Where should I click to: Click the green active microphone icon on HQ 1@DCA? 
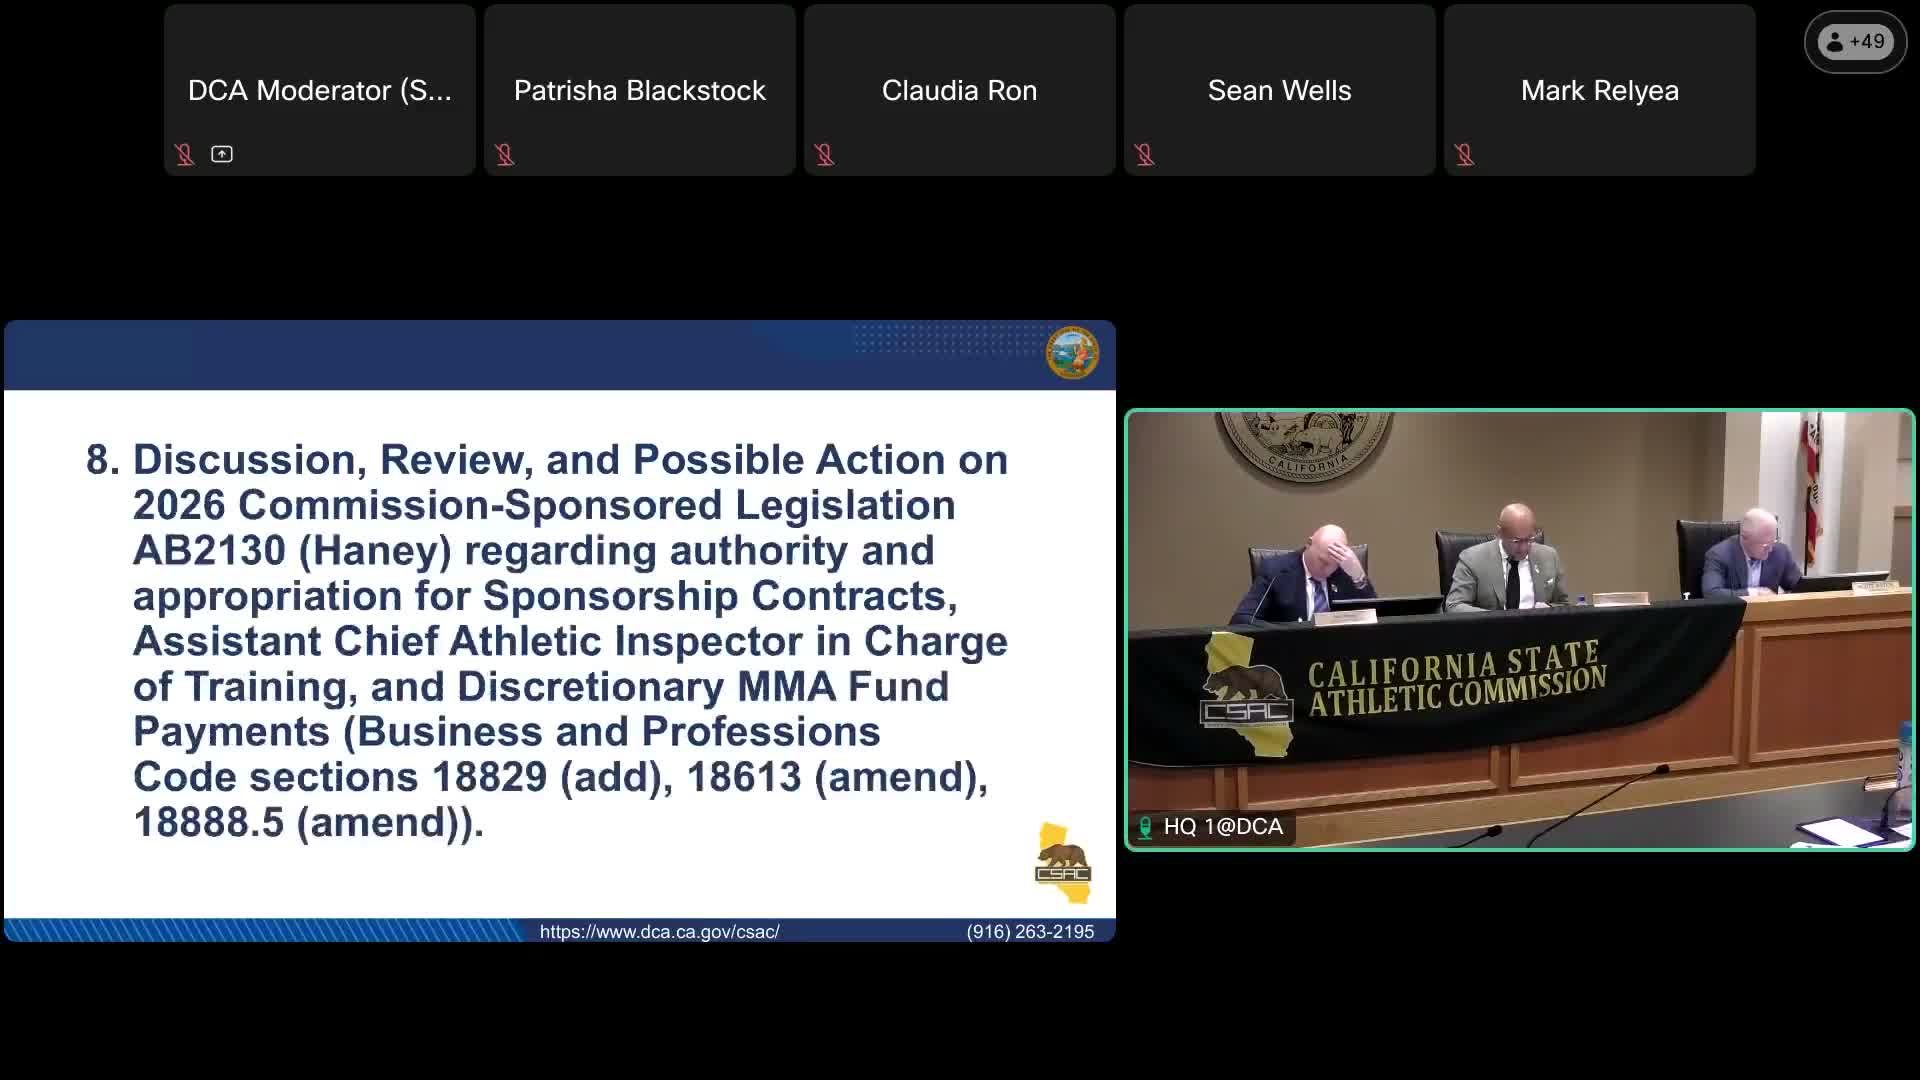(1145, 827)
